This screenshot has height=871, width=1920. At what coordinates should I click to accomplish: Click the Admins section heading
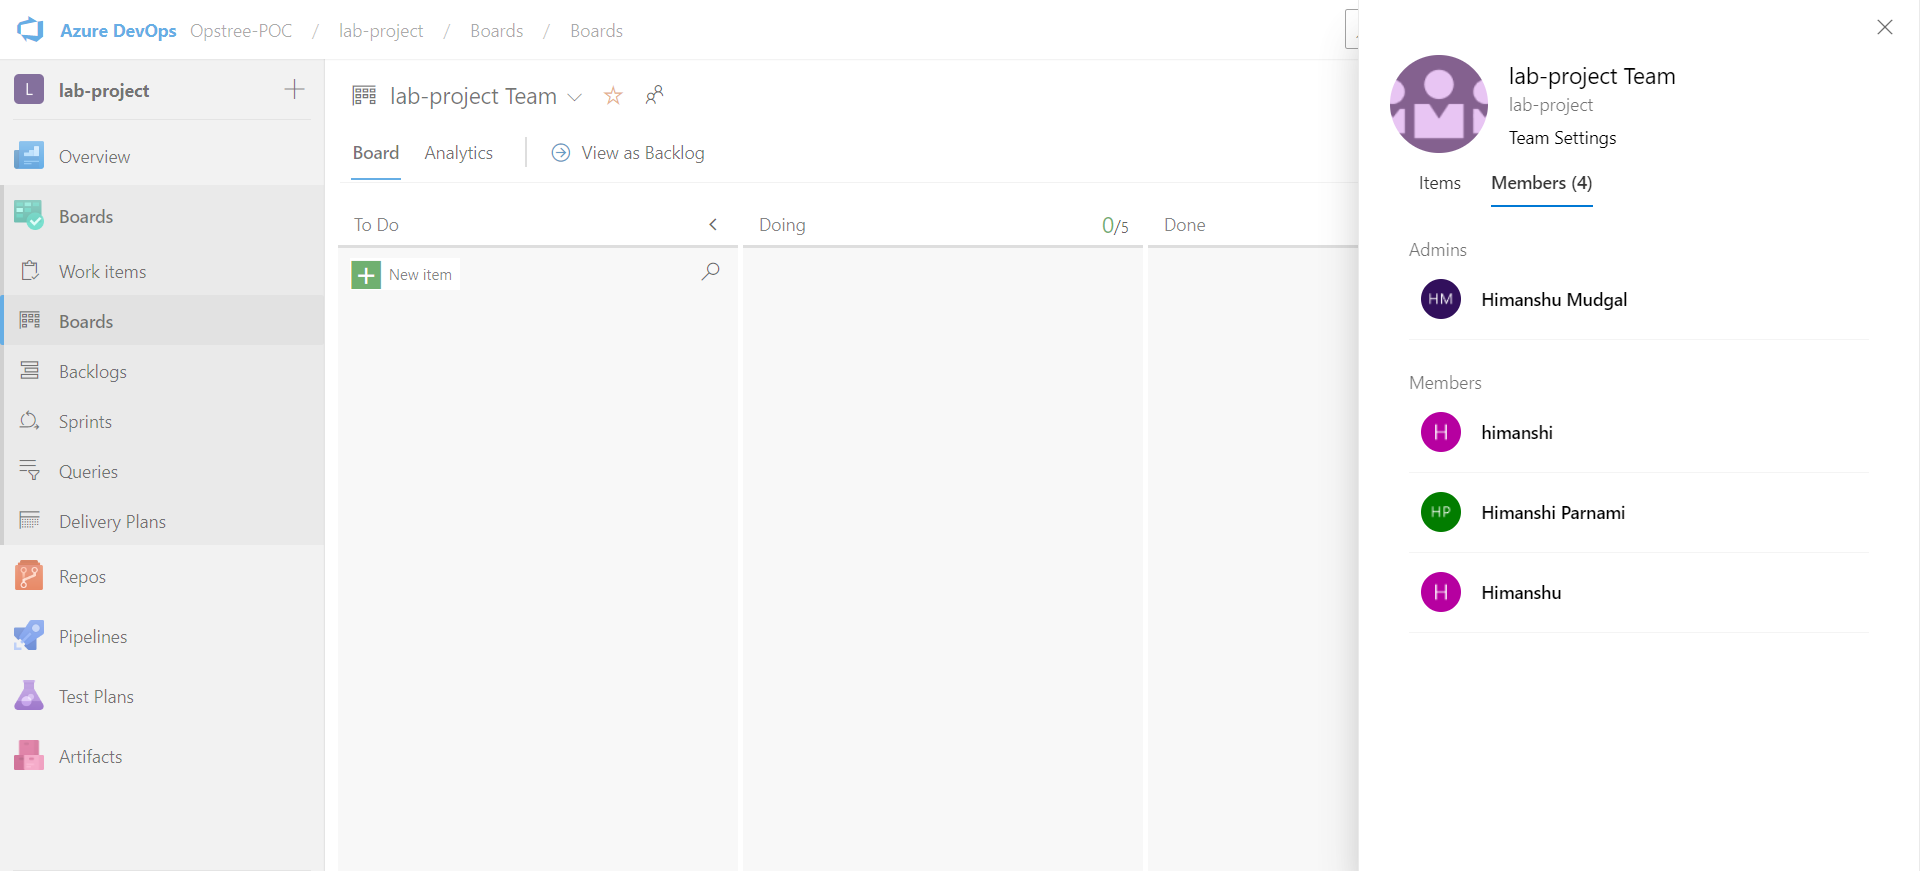click(x=1438, y=249)
